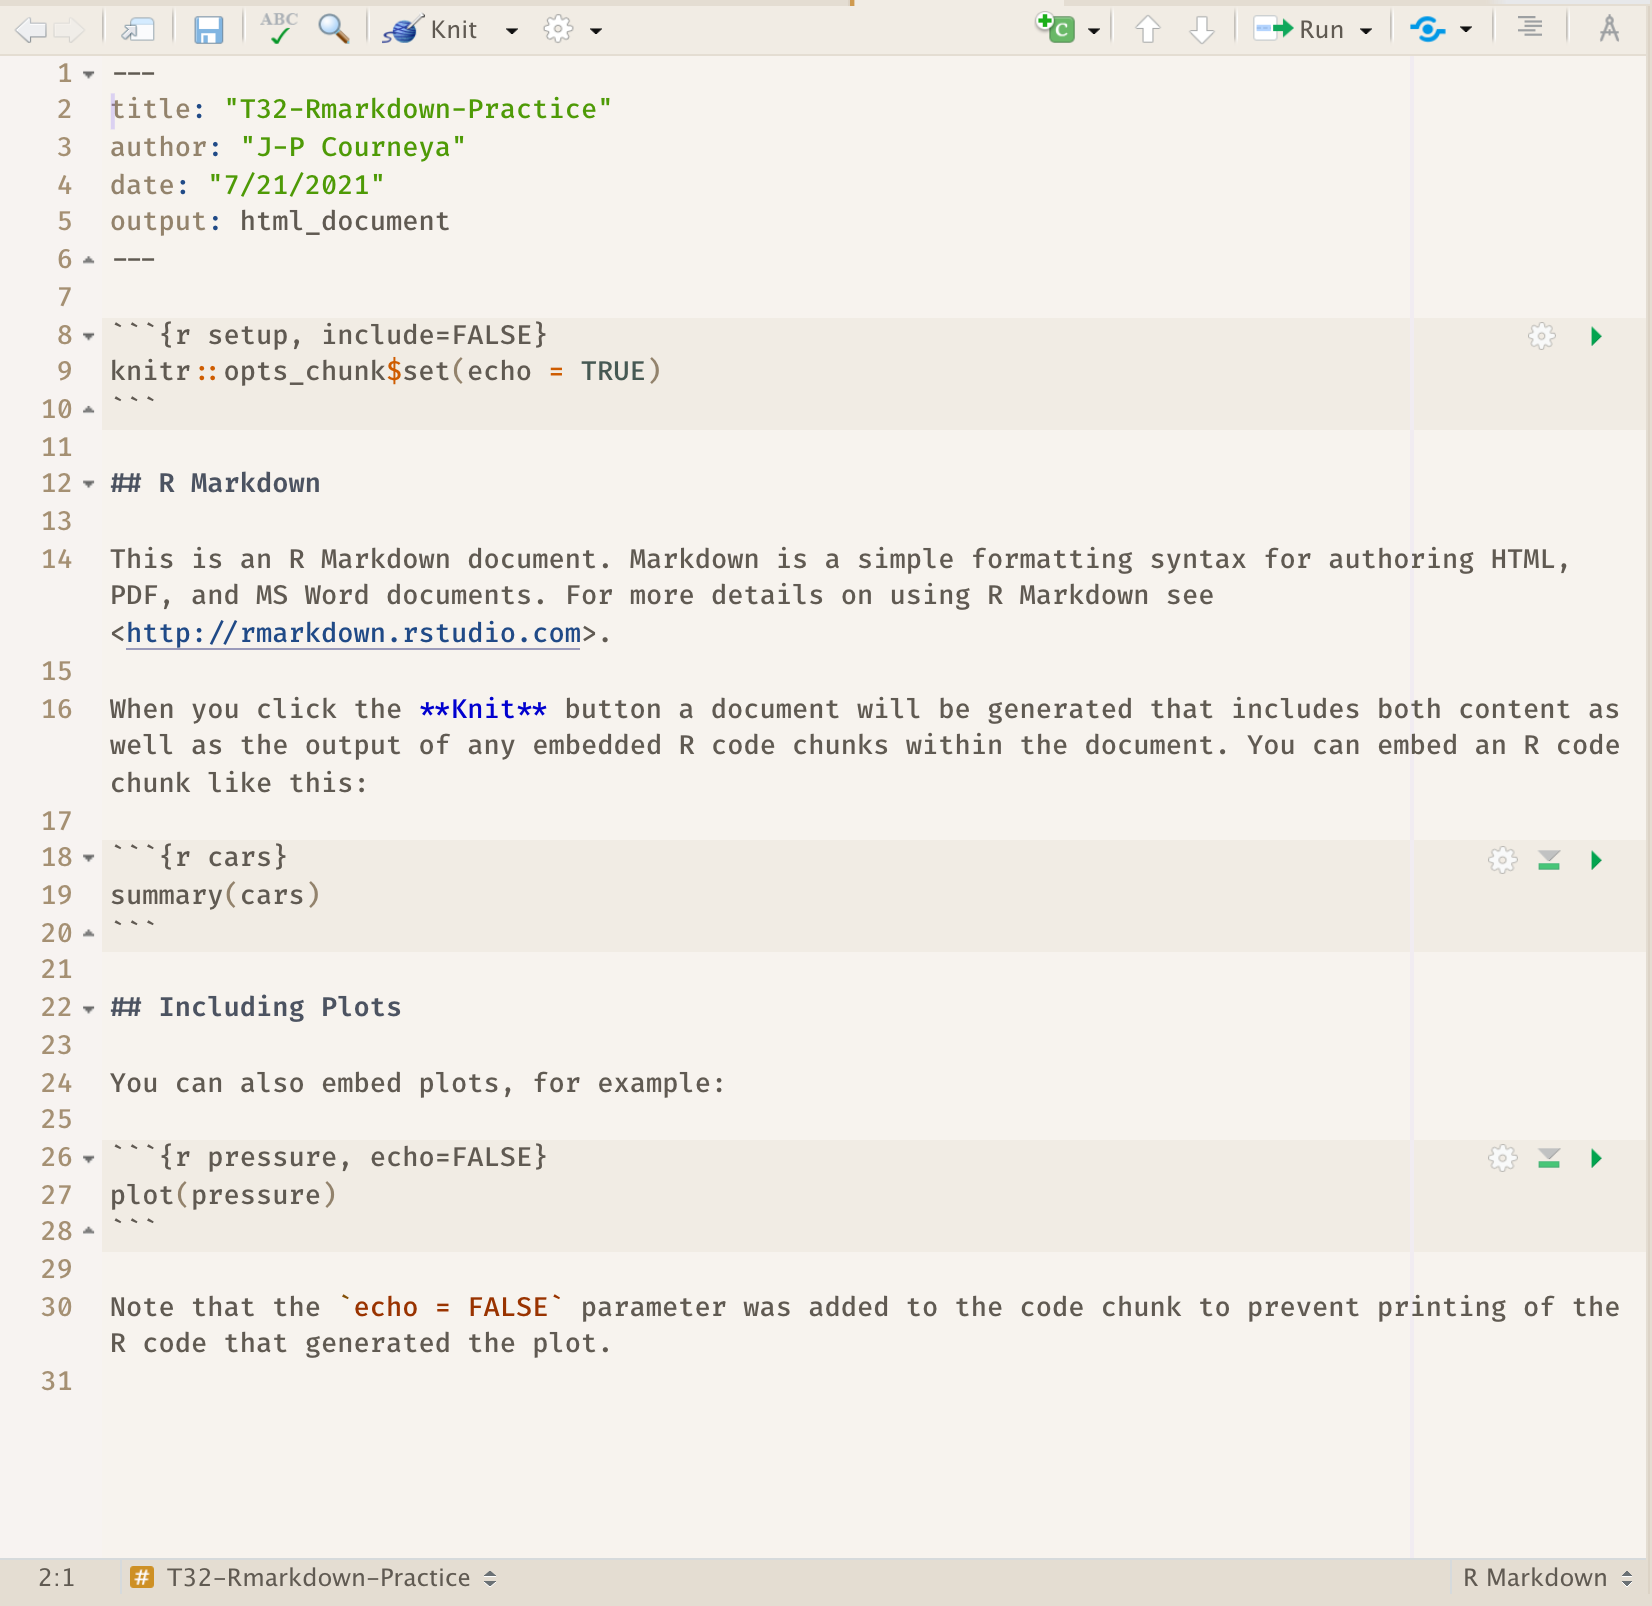
Task: Go to previous section/chunk arrow
Action: [x=1147, y=30]
